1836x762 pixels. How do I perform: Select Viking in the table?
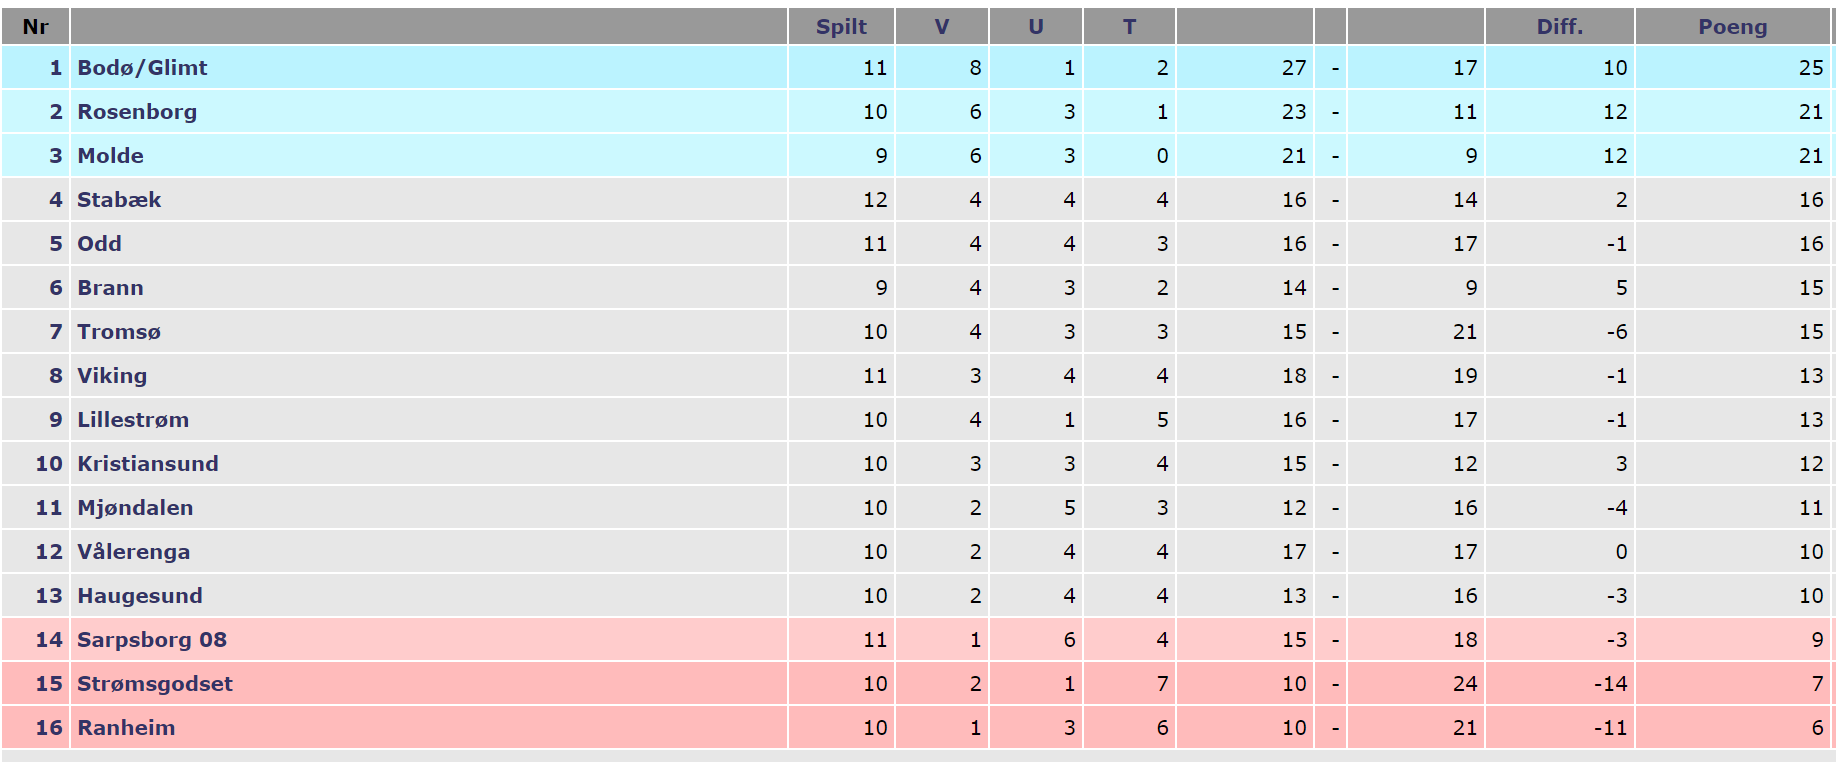point(112,376)
